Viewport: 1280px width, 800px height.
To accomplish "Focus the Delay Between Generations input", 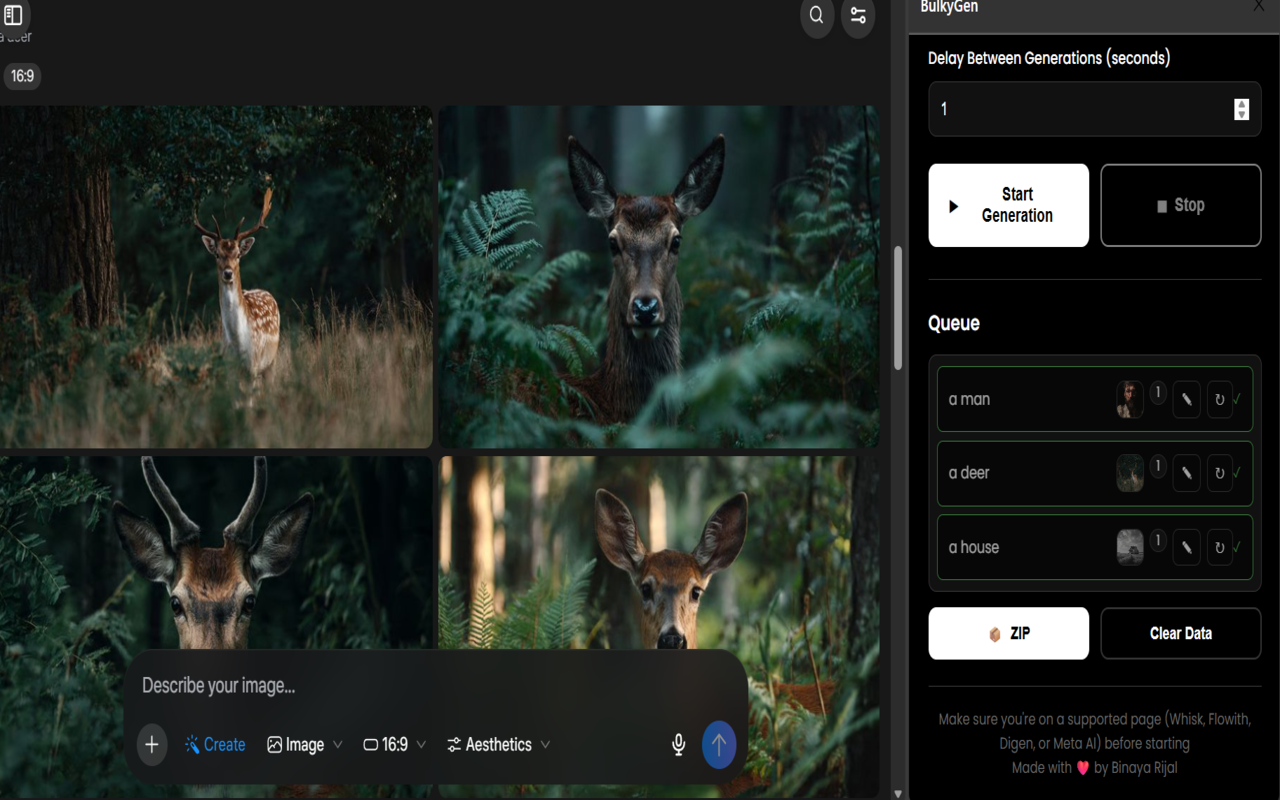I will [x=1094, y=109].
